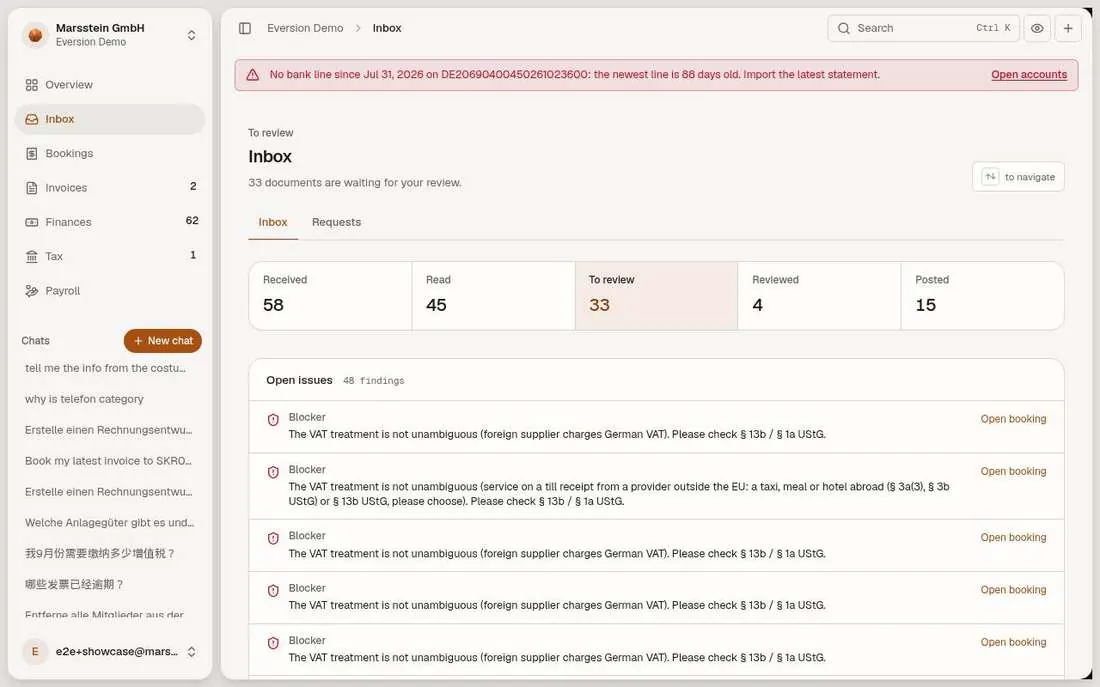1100x687 pixels.
Task: Select Inbox in the sidebar
Action: [x=110, y=119]
